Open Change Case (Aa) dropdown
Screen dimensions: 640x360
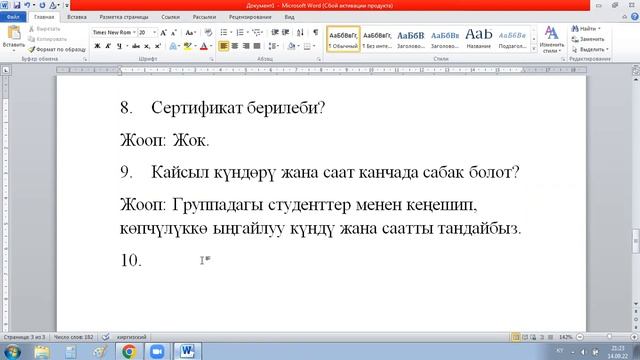(x=191, y=33)
